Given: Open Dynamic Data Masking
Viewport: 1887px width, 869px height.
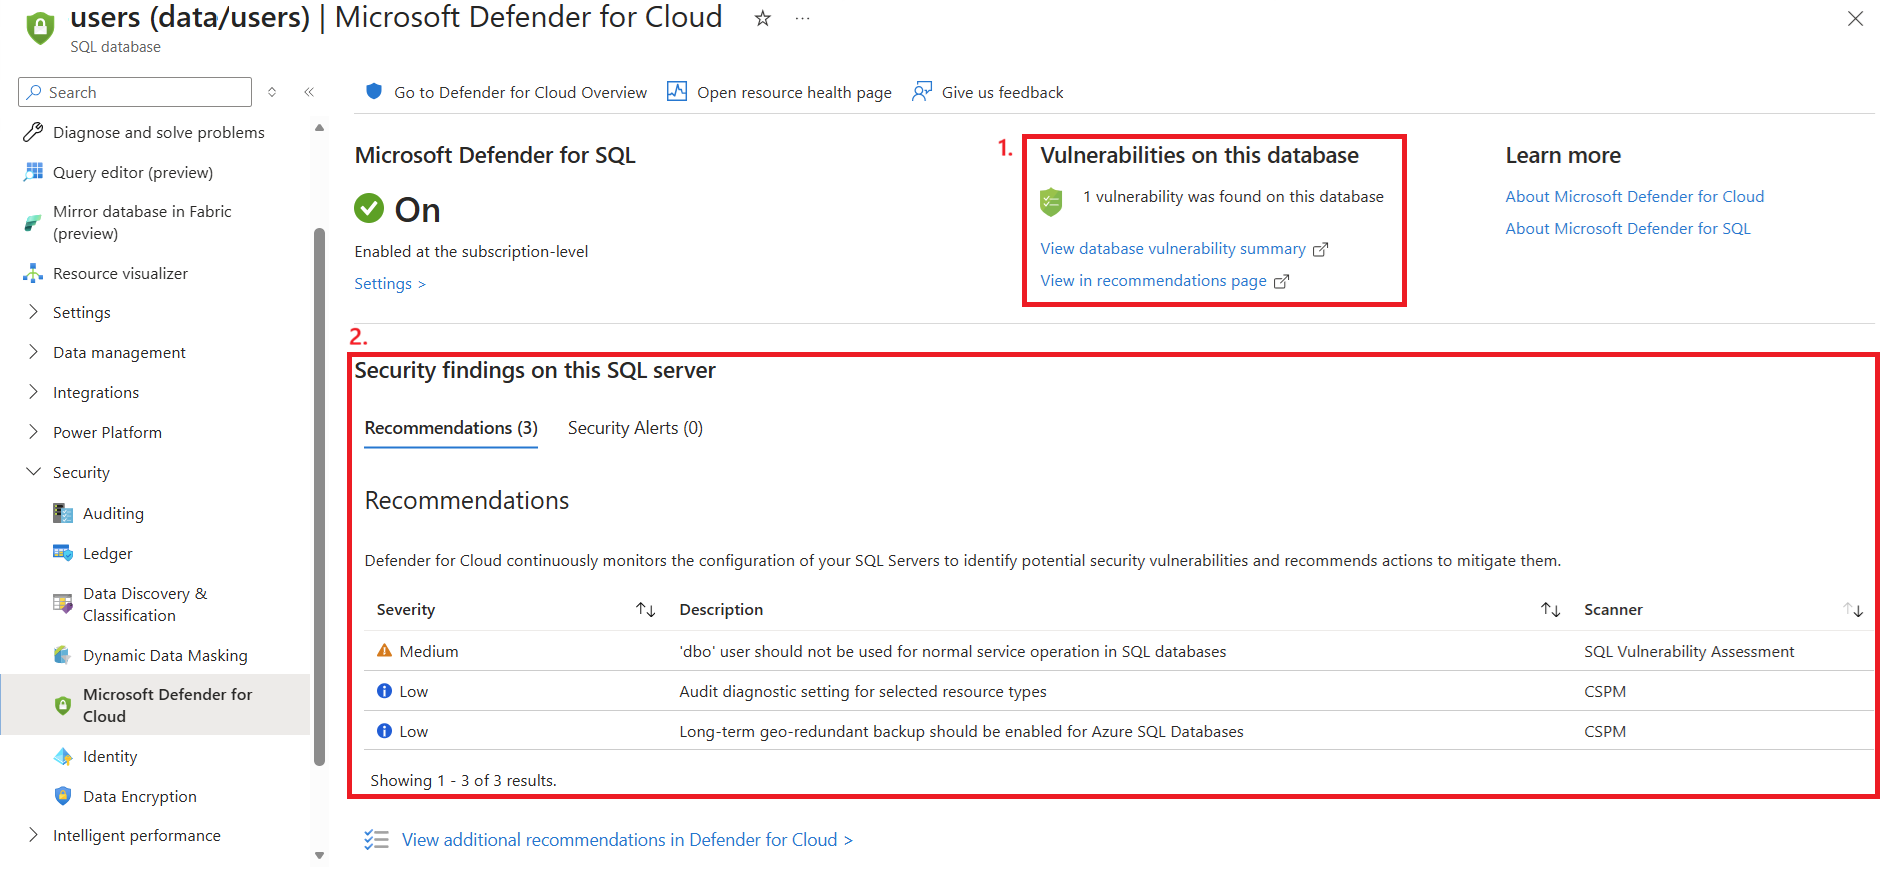Looking at the screenshot, I should point(165,655).
